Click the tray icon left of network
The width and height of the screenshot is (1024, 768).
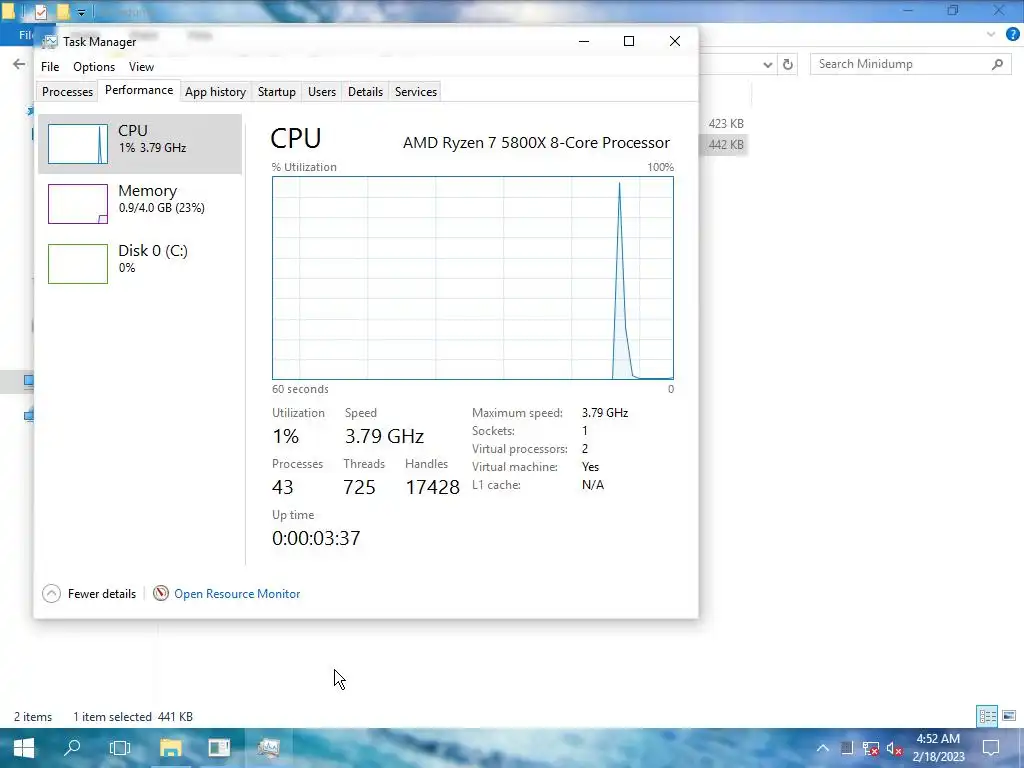(846, 748)
